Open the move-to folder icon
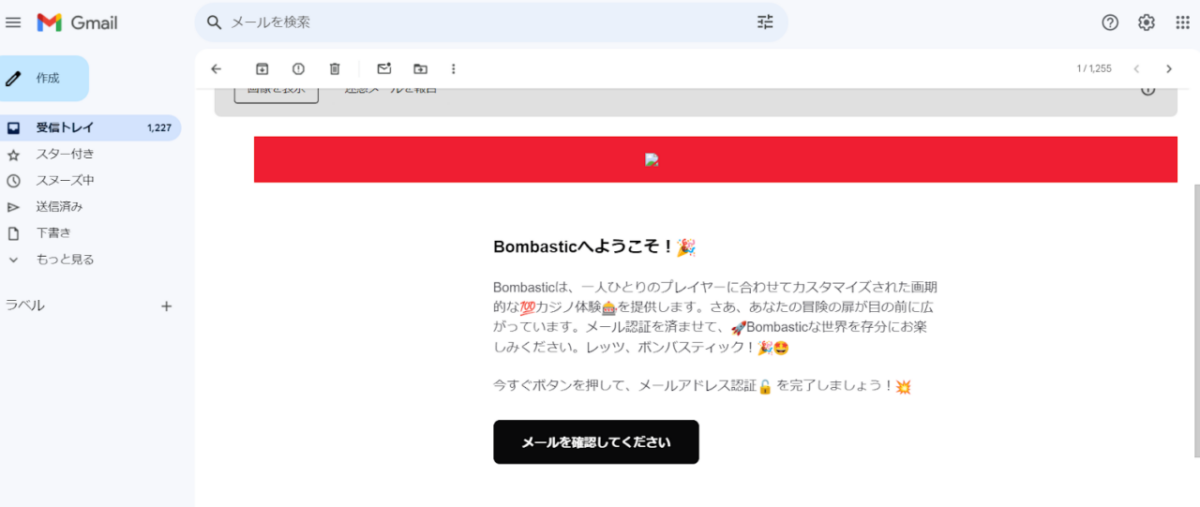 (x=420, y=69)
